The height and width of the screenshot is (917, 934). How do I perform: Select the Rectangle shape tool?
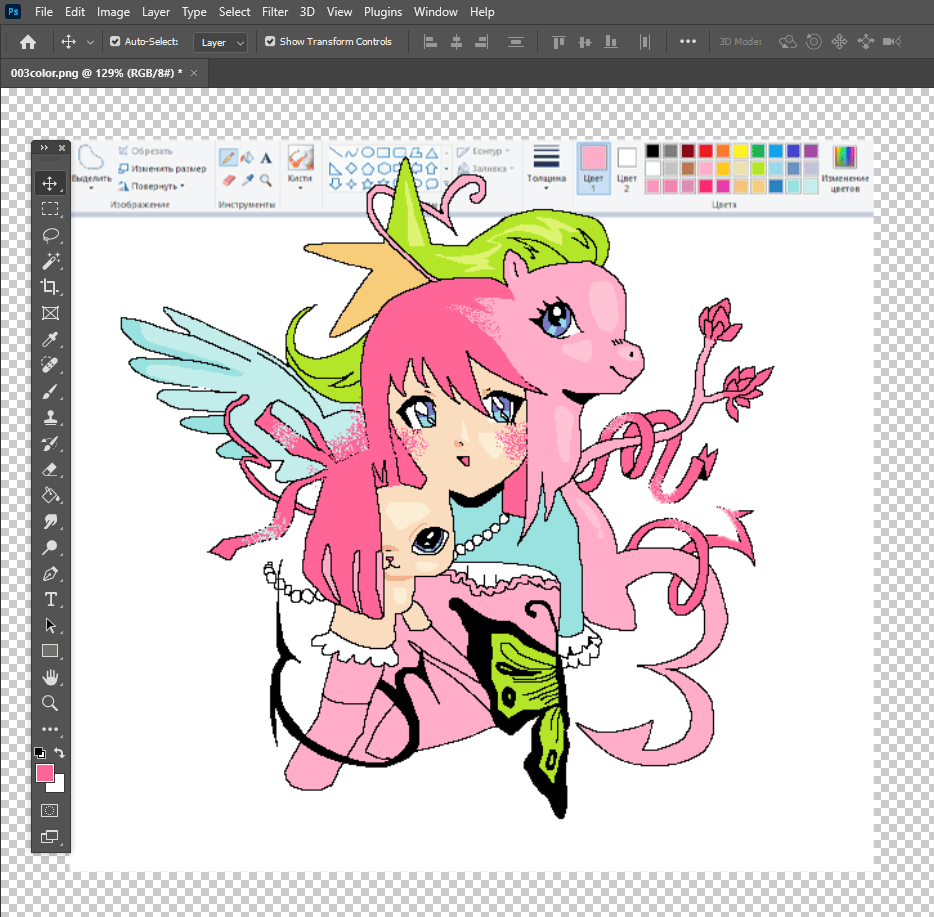coord(50,651)
